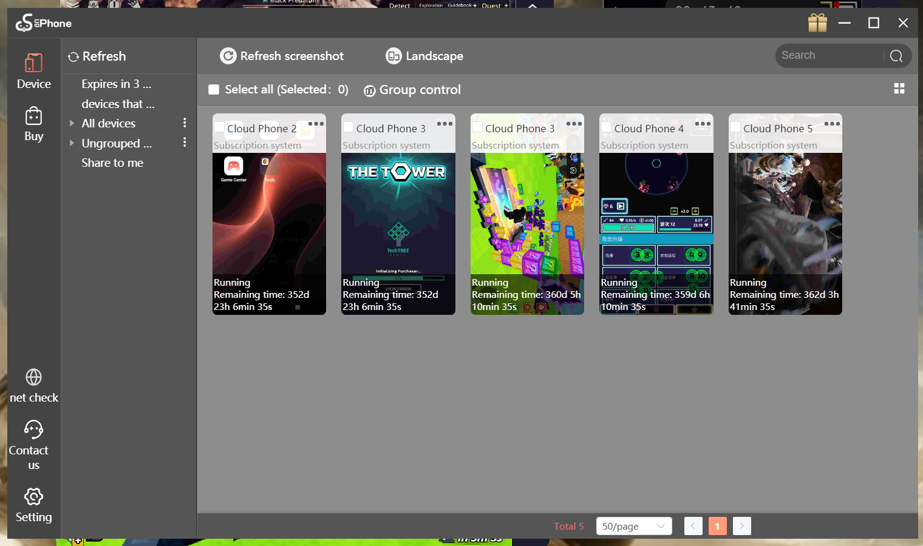Go to the previous page arrow
Image resolution: width=923 pixels, height=546 pixels.
(693, 526)
